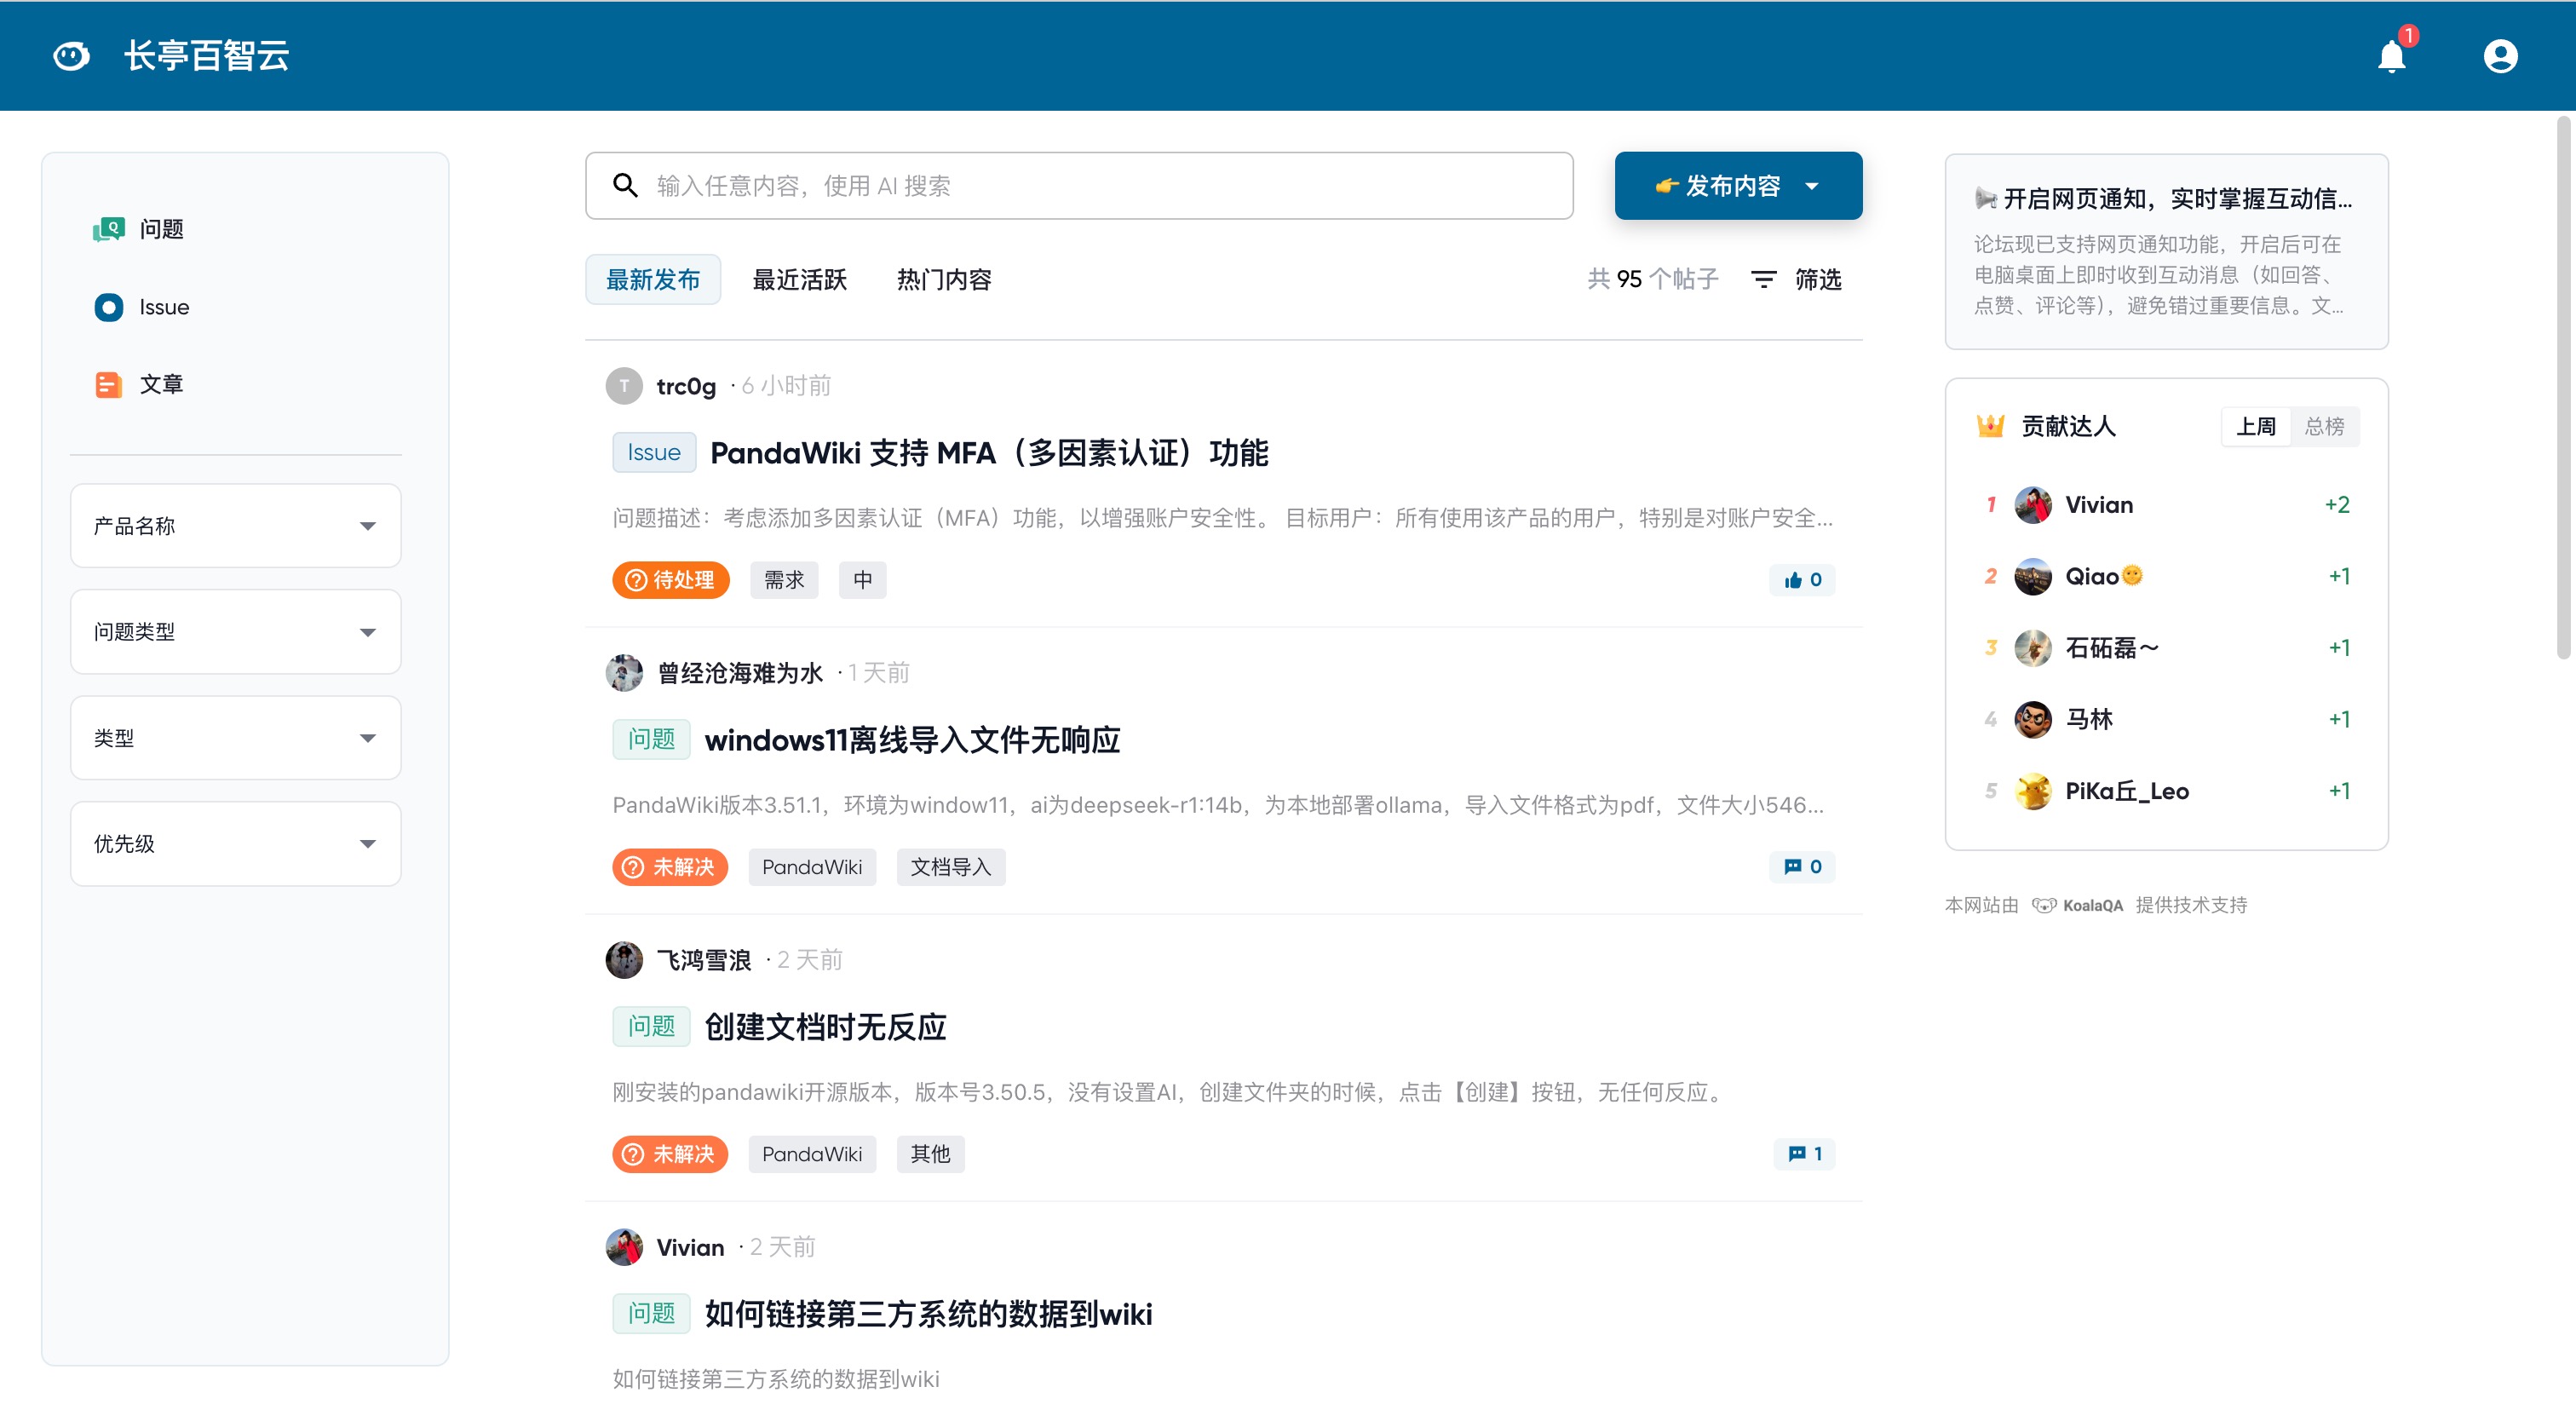Click the 文章 orange document icon
Screen dimensions: 2576x1404
(x=108, y=384)
